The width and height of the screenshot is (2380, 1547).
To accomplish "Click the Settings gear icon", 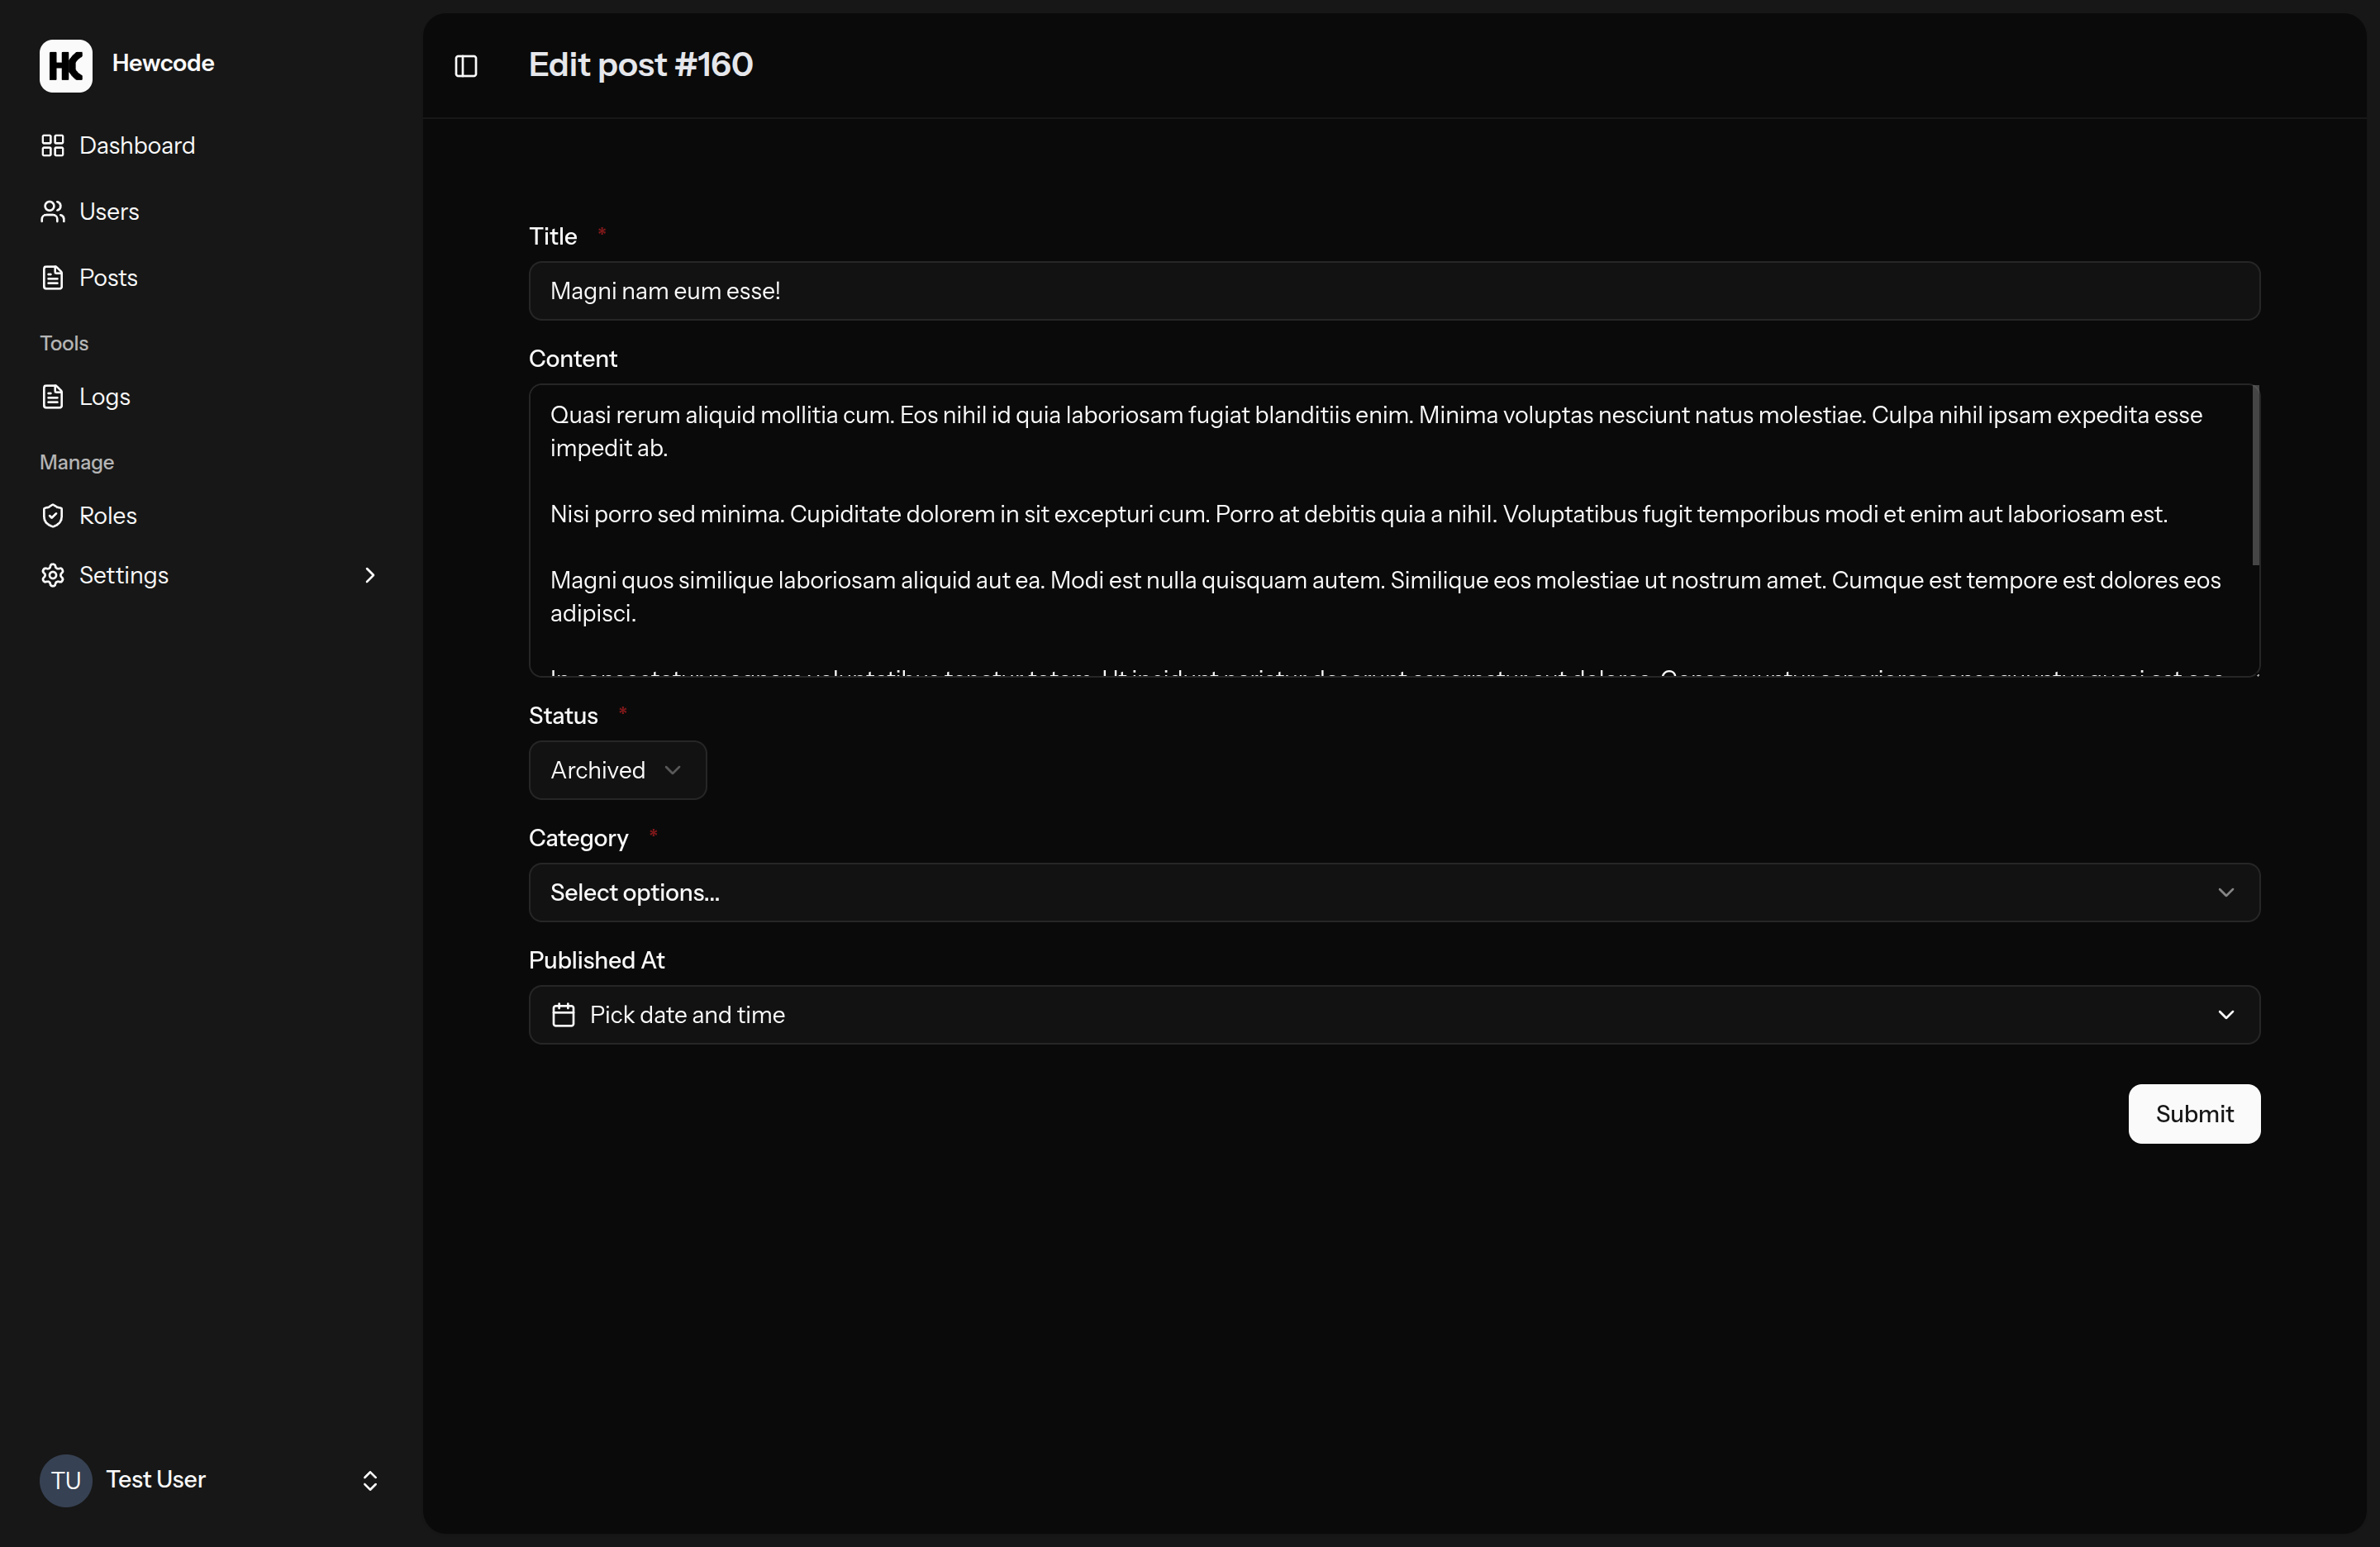I will (54, 575).
